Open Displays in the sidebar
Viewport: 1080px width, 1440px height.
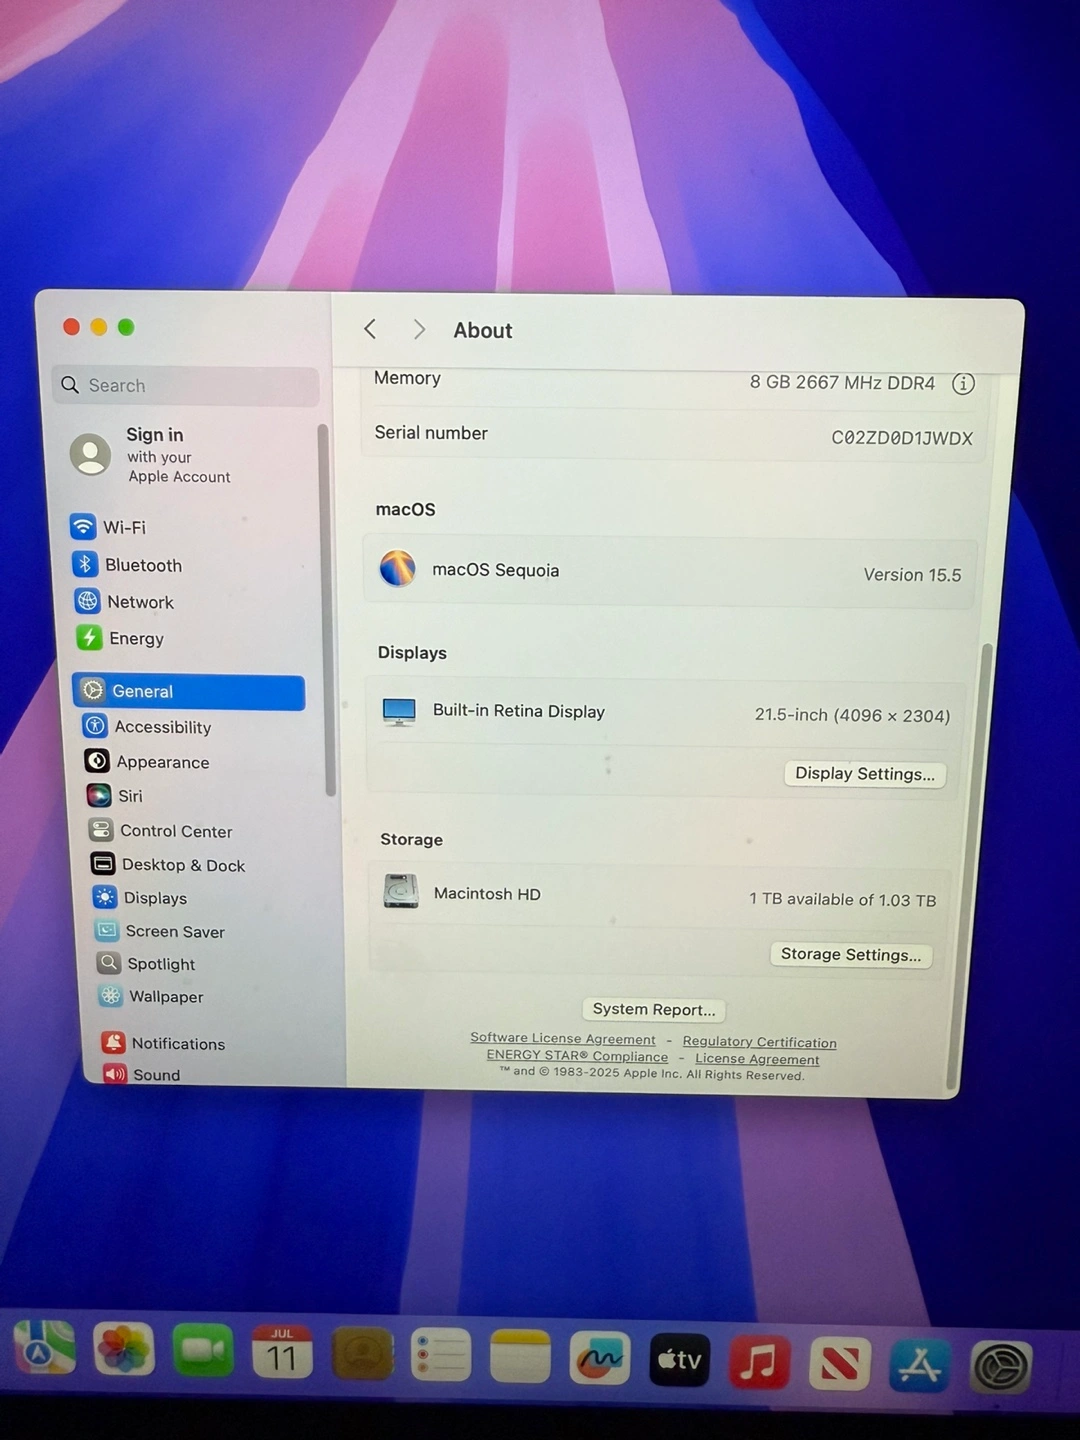point(140,898)
